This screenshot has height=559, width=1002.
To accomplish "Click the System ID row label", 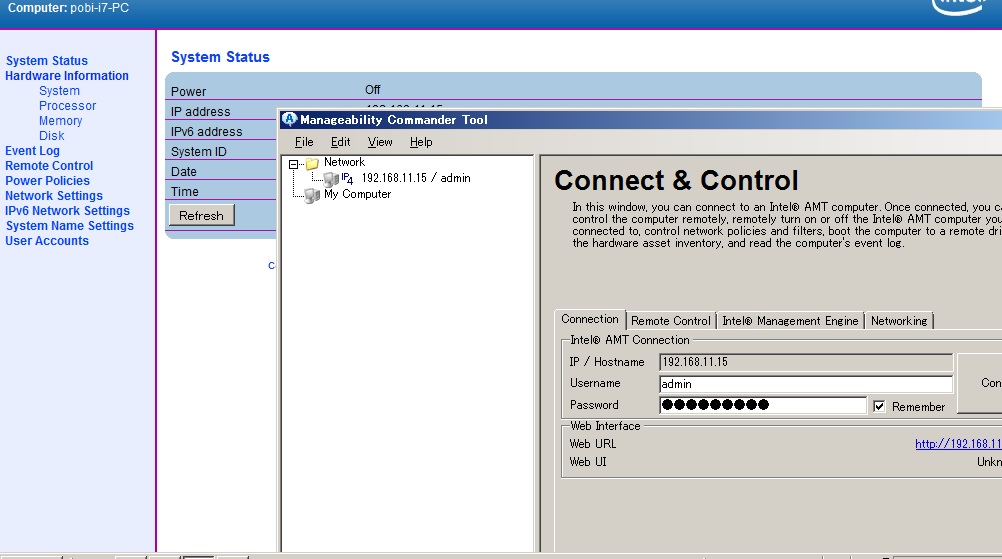I will [198, 151].
